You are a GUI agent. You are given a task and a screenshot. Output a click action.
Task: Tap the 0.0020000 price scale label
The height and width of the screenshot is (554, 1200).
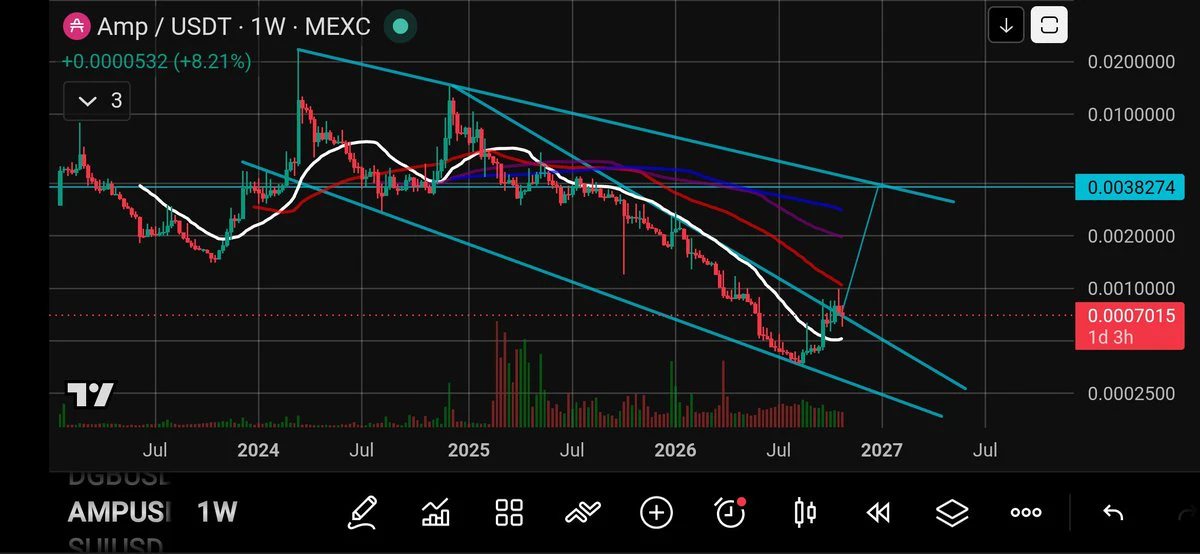pos(1129,236)
